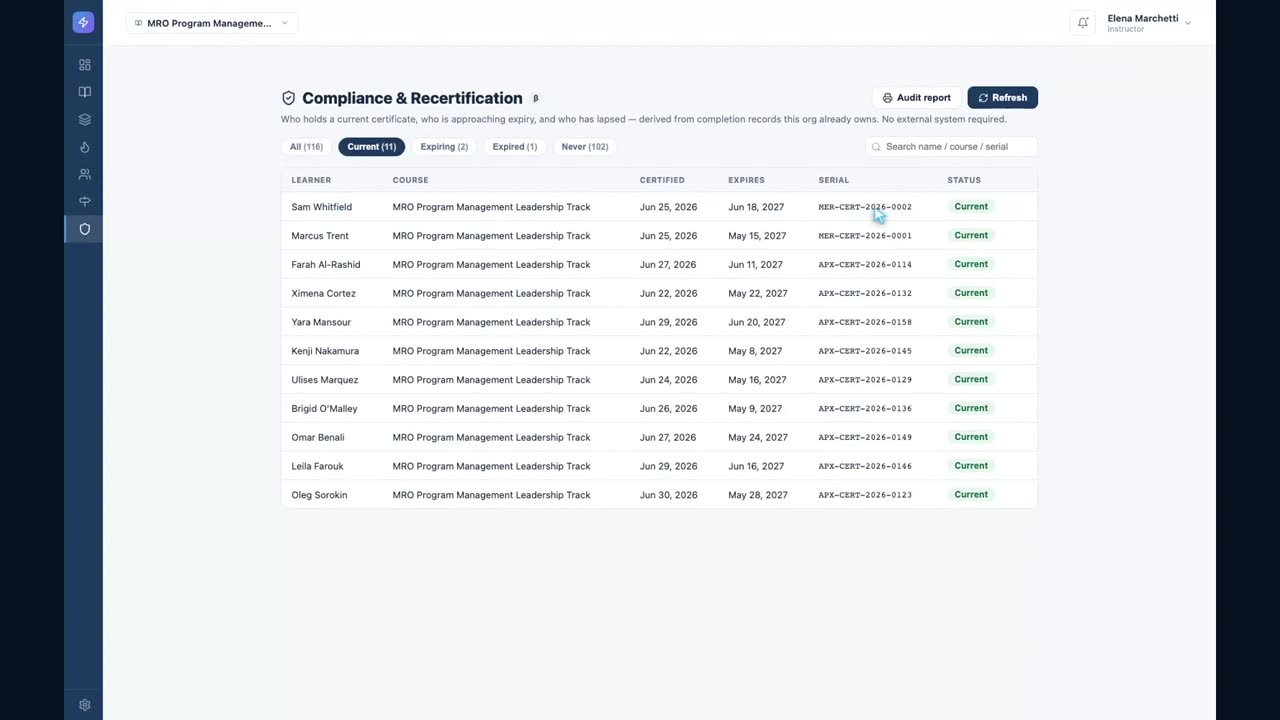Click certified date Jun 30, 2026

669,495
